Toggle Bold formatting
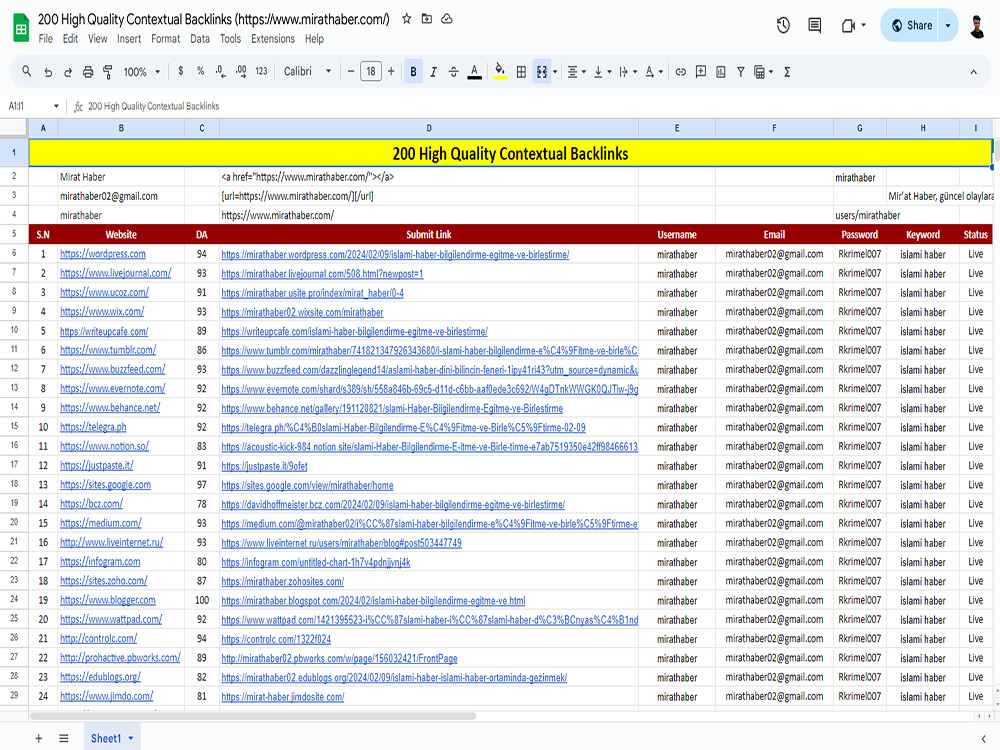 [413, 71]
